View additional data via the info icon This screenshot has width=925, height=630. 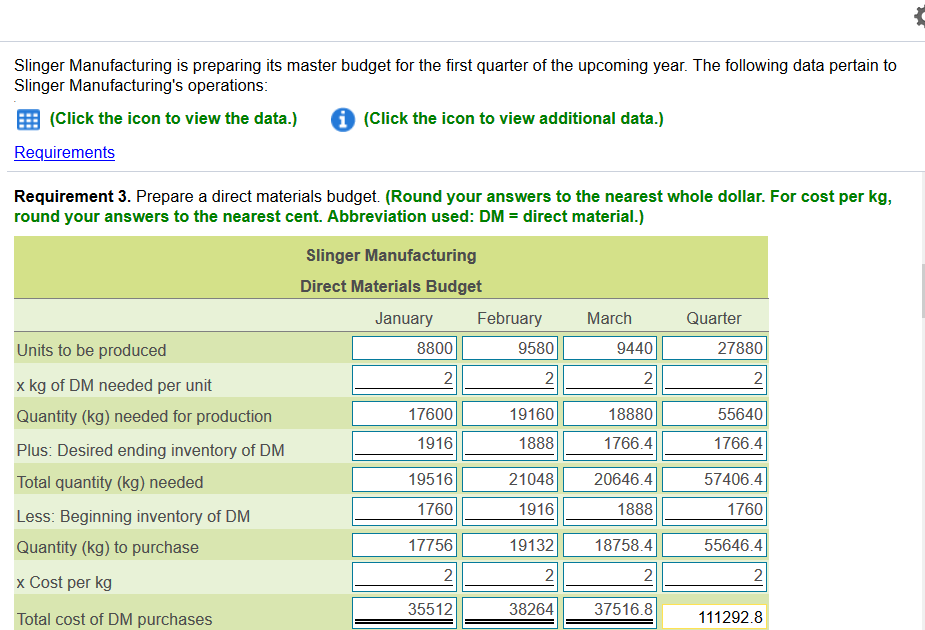pyautogui.click(x=343, y=118)
